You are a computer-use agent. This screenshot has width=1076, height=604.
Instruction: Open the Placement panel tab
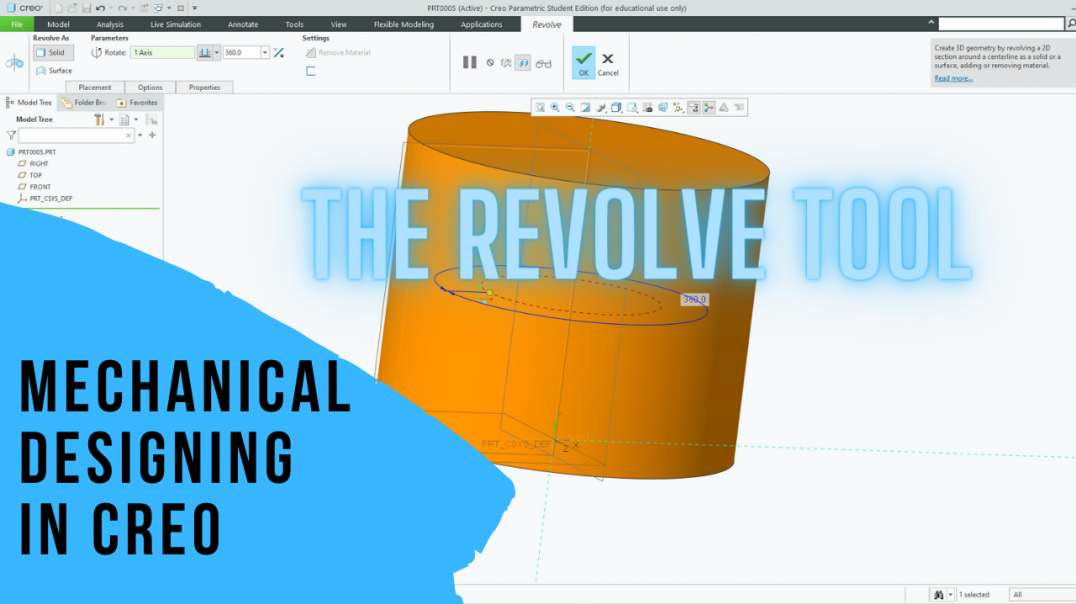tap(95, 87)
